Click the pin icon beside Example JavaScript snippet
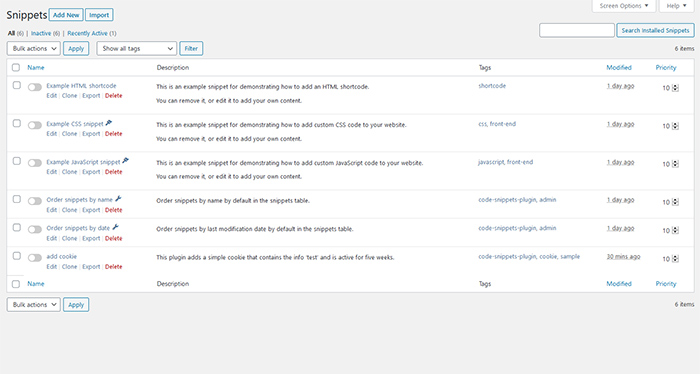The height and width of the screenshot is (374, 700). pos(125,161)
